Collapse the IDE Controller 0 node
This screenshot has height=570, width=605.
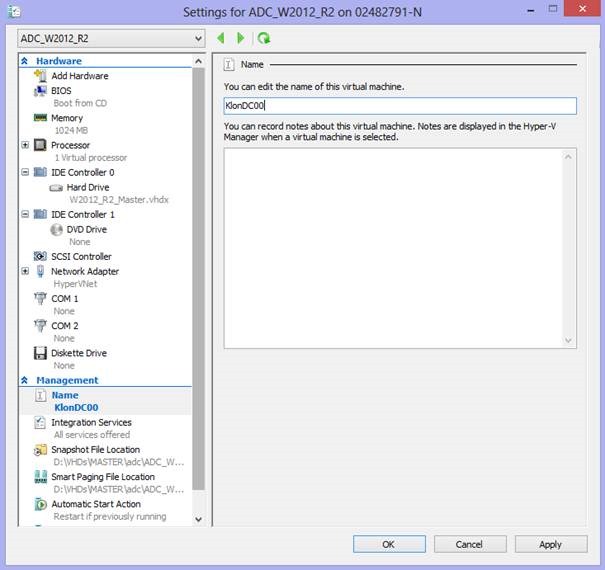point(25,172)
